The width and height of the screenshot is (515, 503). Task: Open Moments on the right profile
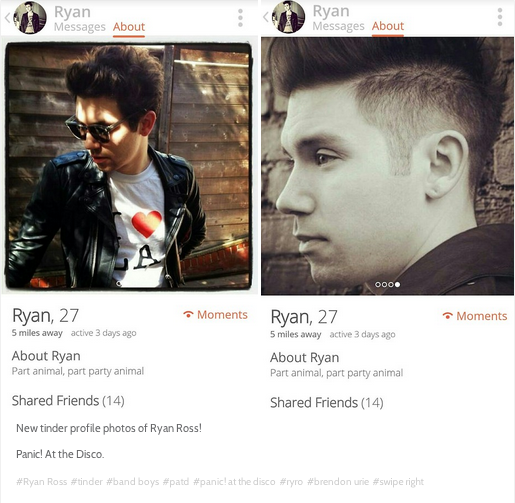[475, 316]
